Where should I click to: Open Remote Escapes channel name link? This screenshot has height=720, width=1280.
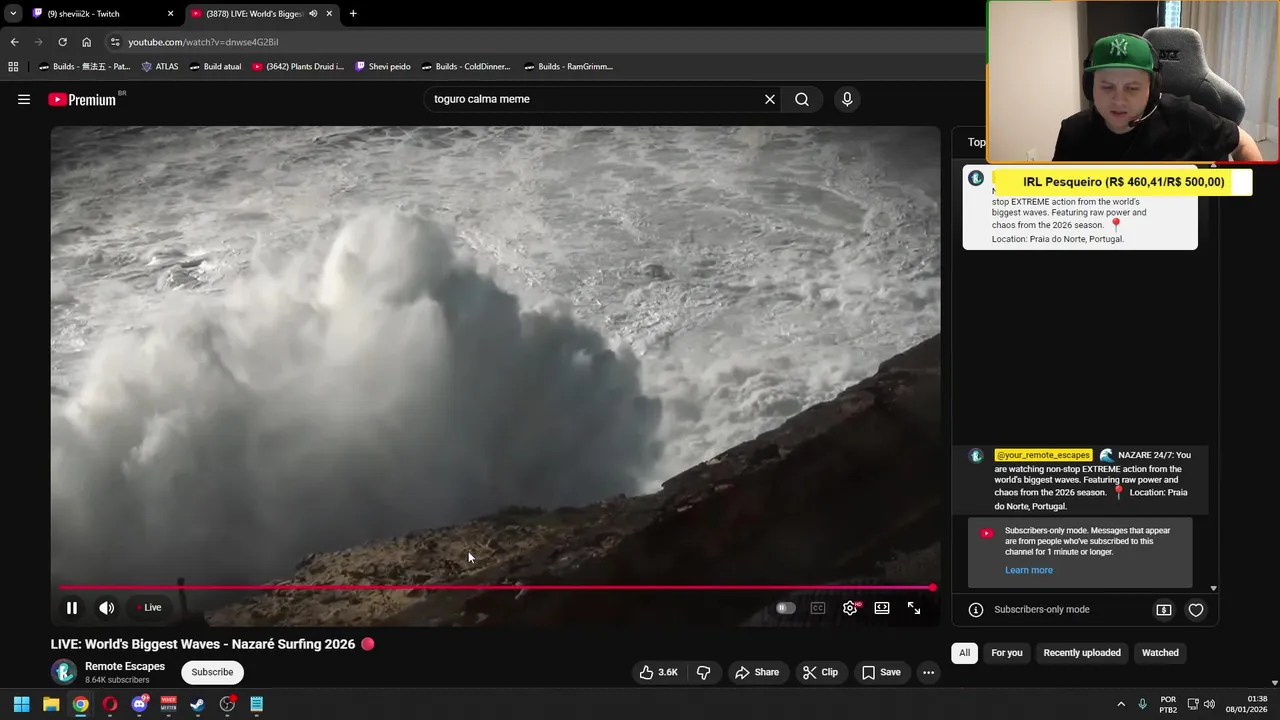click(x=125, y=666)
